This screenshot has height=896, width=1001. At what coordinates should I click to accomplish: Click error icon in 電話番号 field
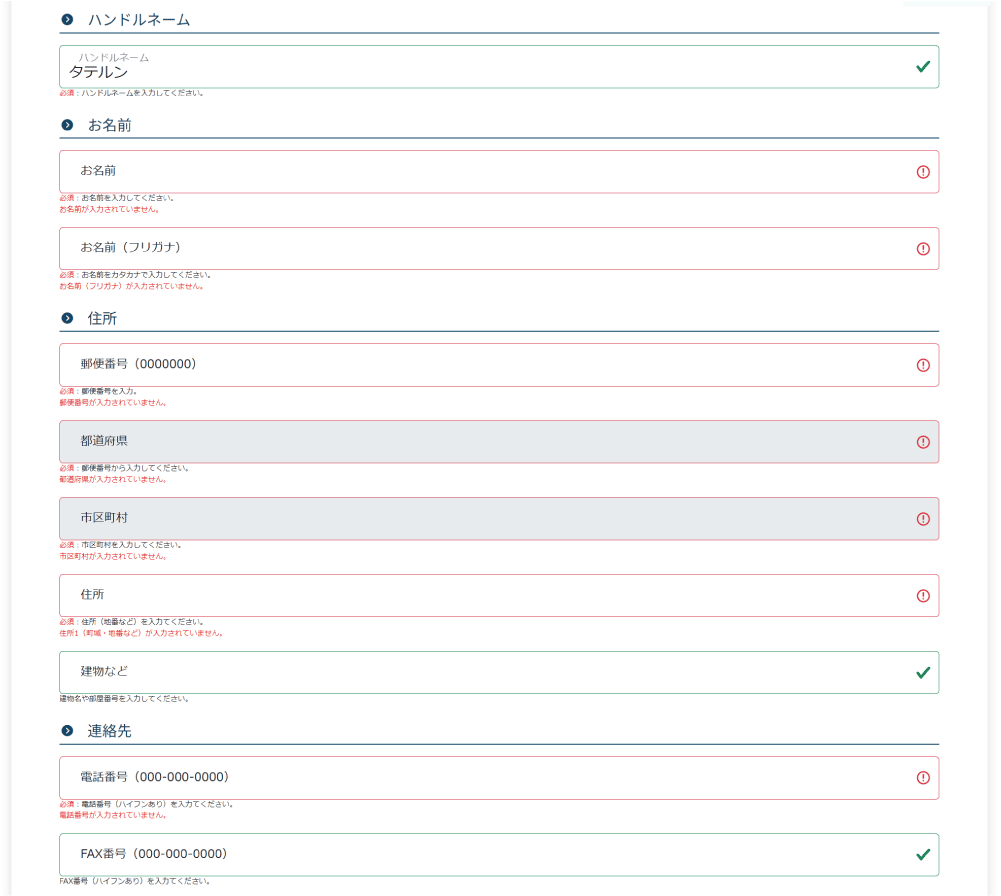pyautogui.click(x=923, y=778)
